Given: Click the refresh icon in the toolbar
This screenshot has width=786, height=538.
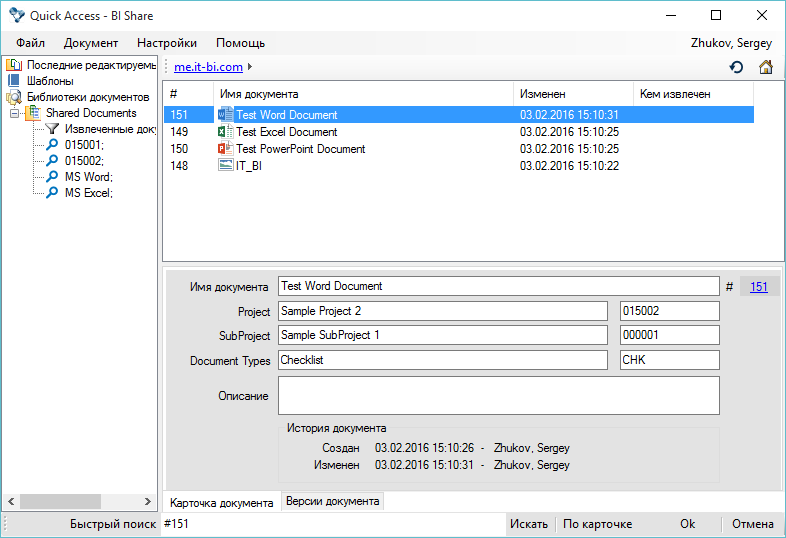Looking at the screenshot, I should pyautogui.click(x=736, y=67).
